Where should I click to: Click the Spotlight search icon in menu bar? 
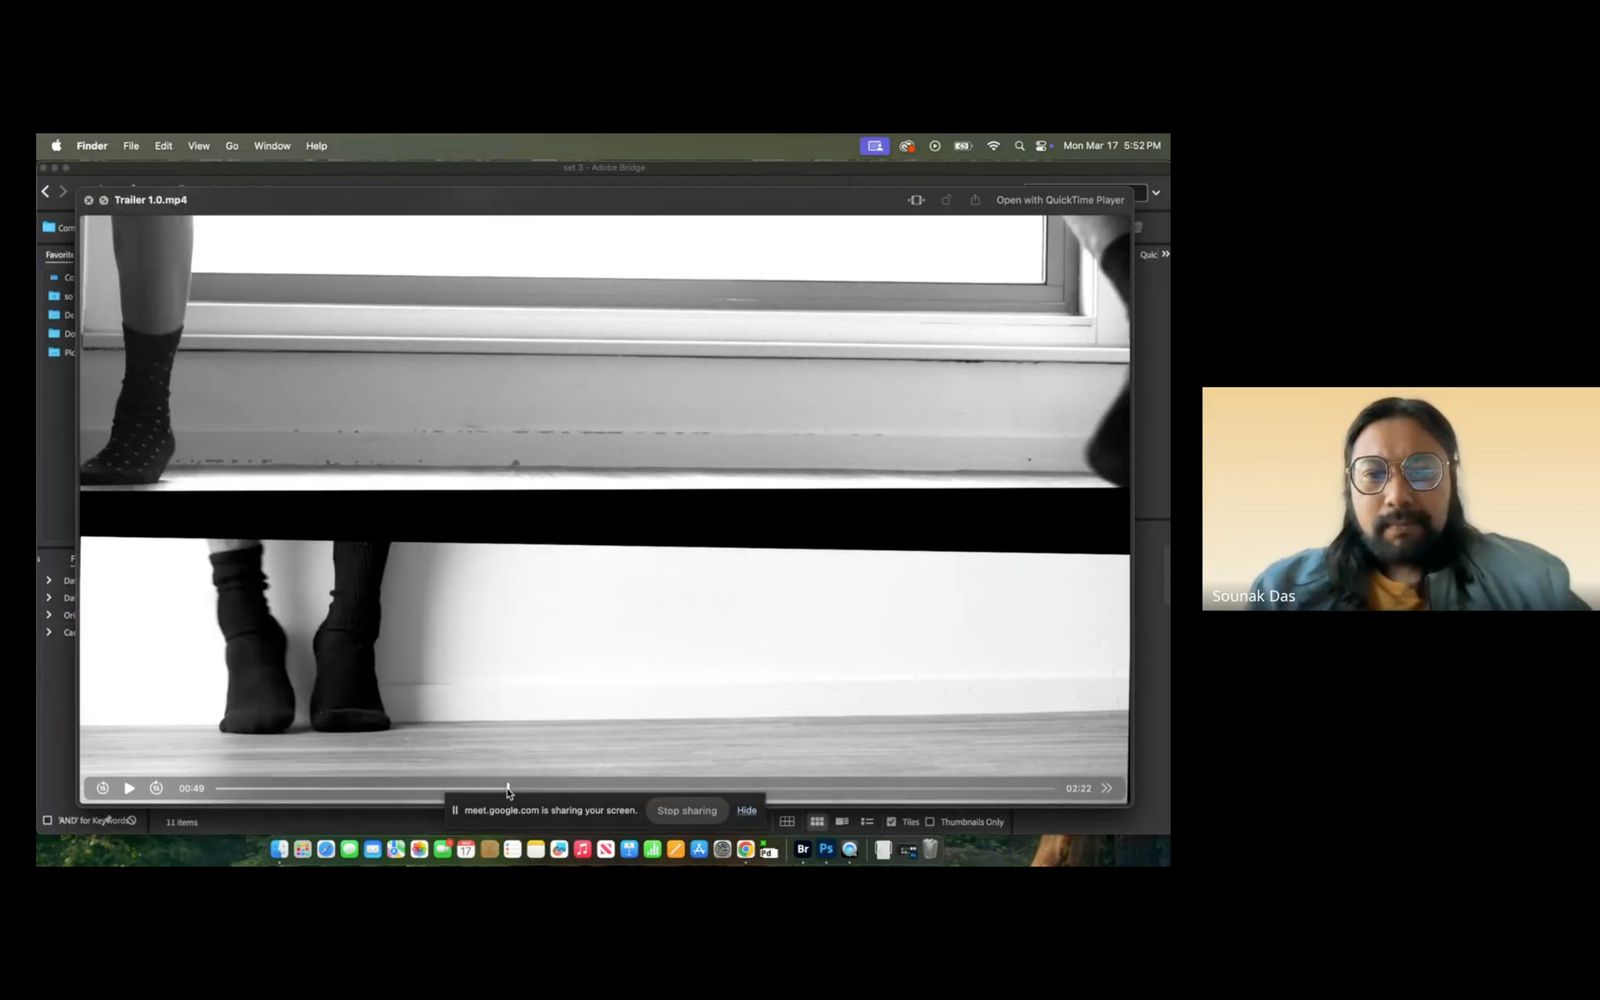pos(1019,146)
